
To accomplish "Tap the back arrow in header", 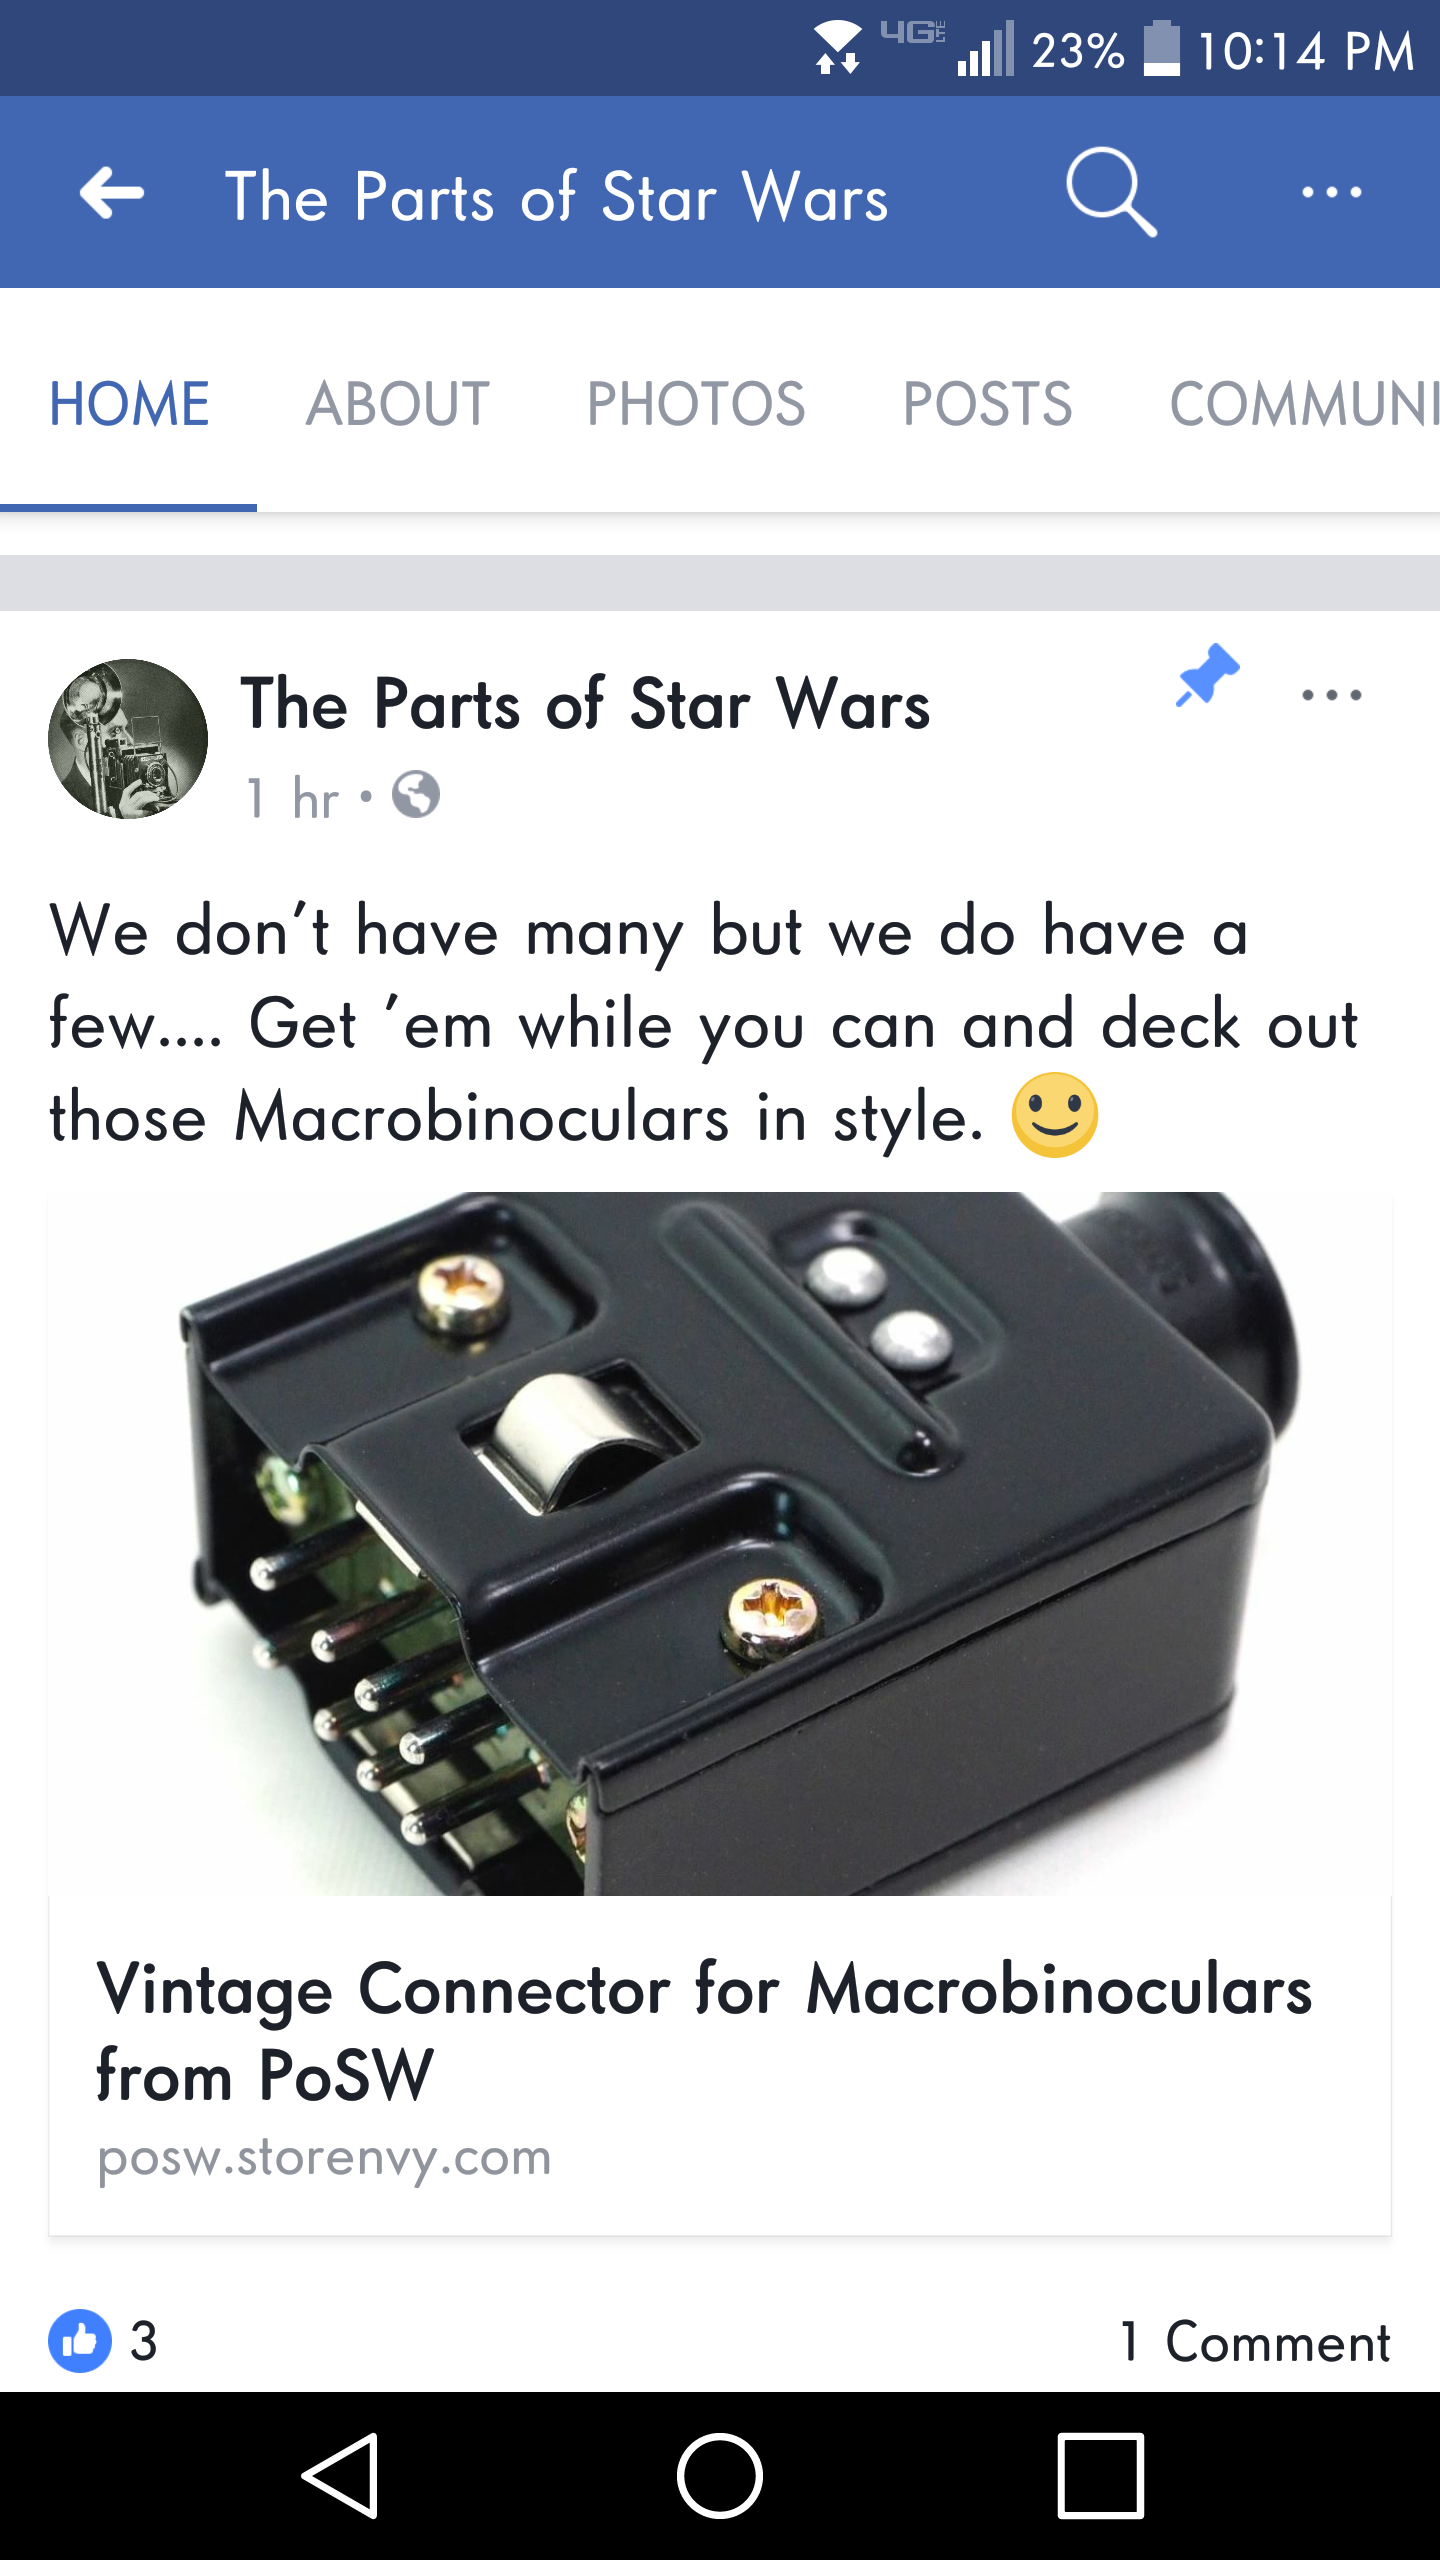I will point(112,192).
